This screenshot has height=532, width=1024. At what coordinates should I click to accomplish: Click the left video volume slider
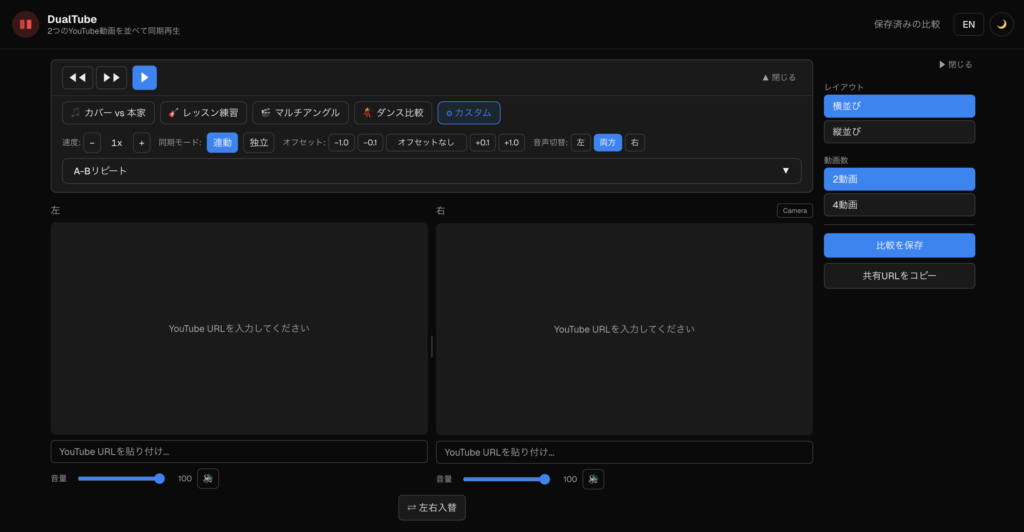point(120,479)
